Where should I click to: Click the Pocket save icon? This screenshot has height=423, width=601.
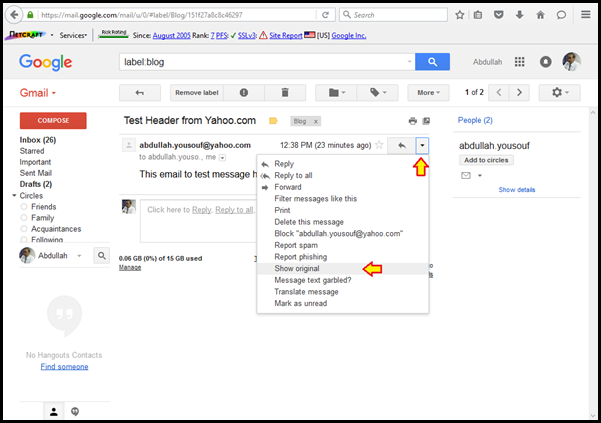point(498,15)
